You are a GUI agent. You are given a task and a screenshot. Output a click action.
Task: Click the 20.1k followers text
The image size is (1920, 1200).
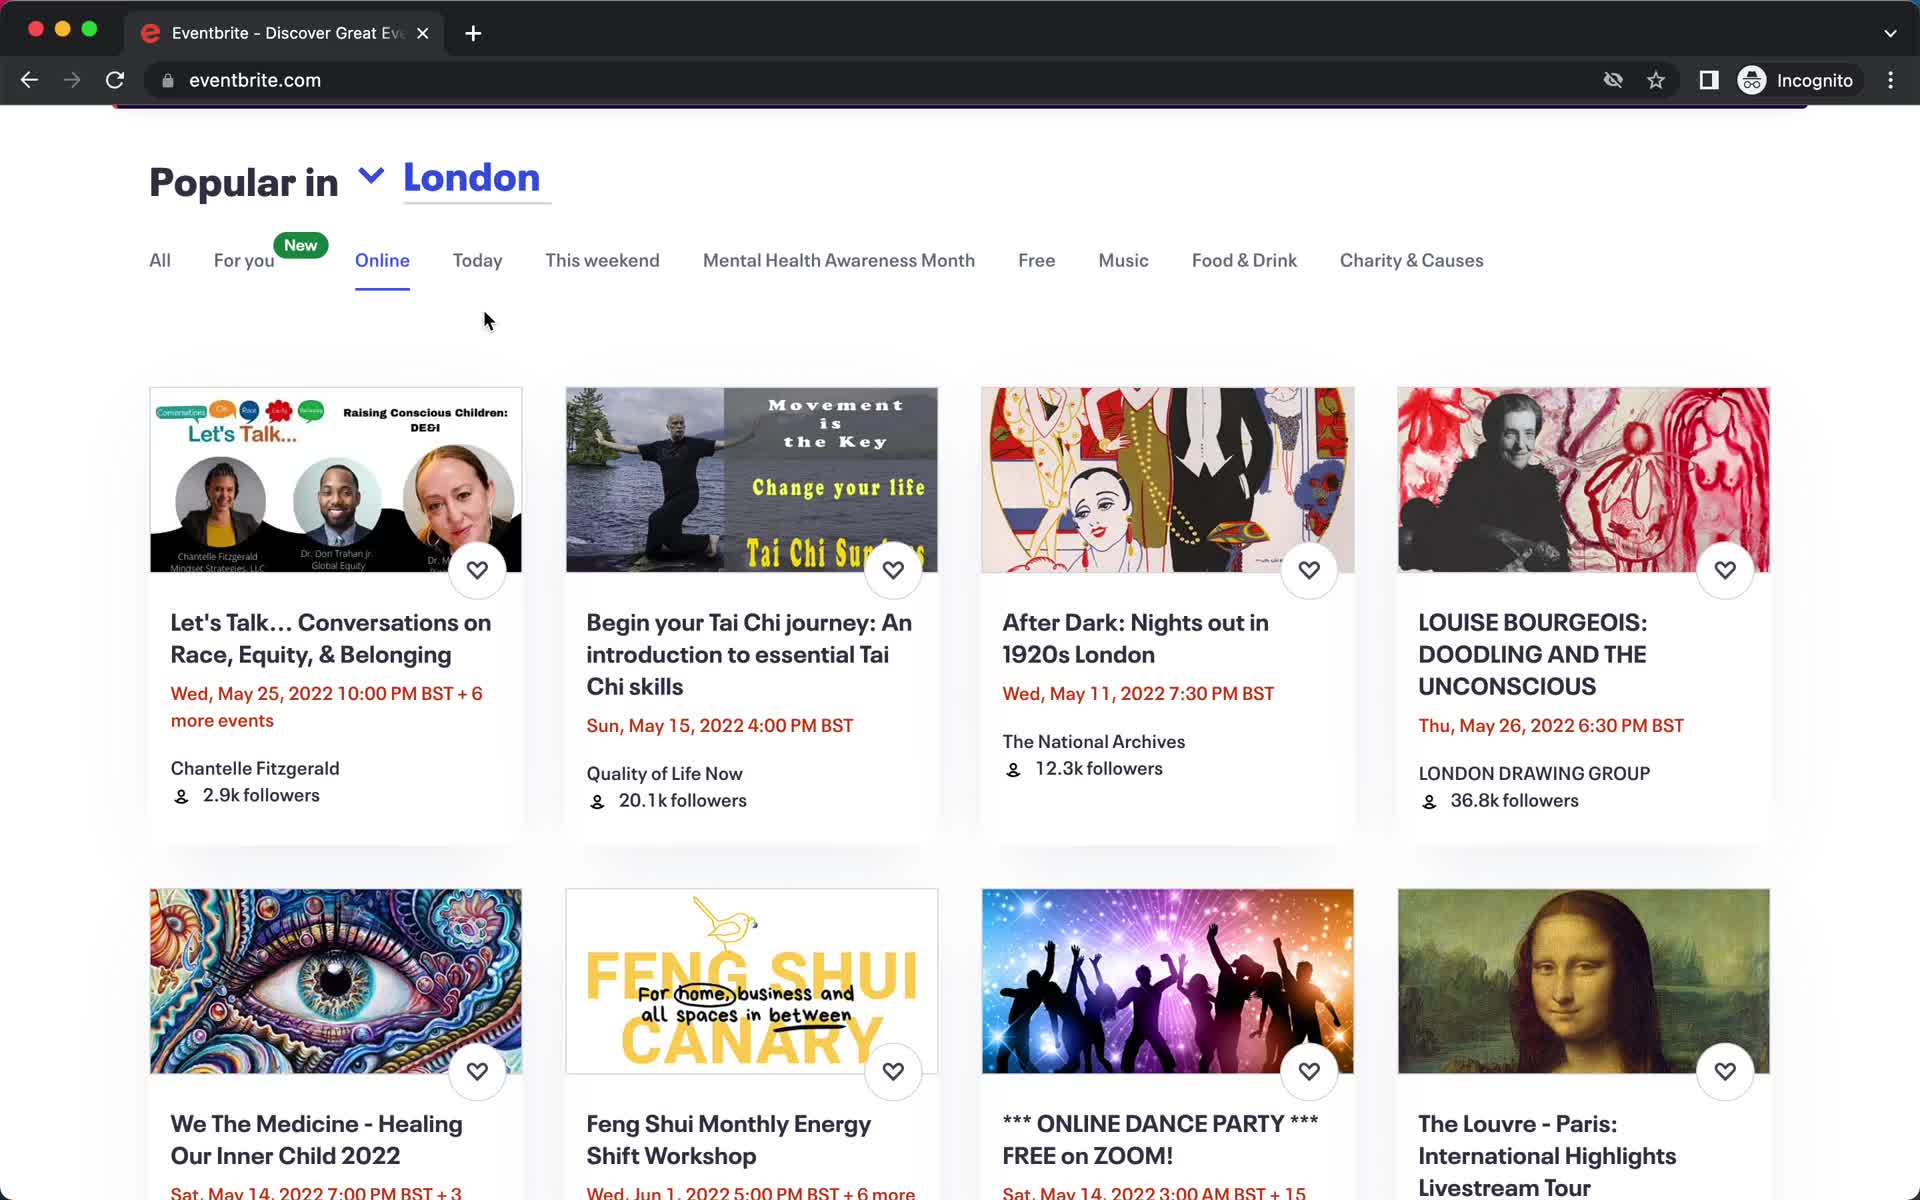682,800
